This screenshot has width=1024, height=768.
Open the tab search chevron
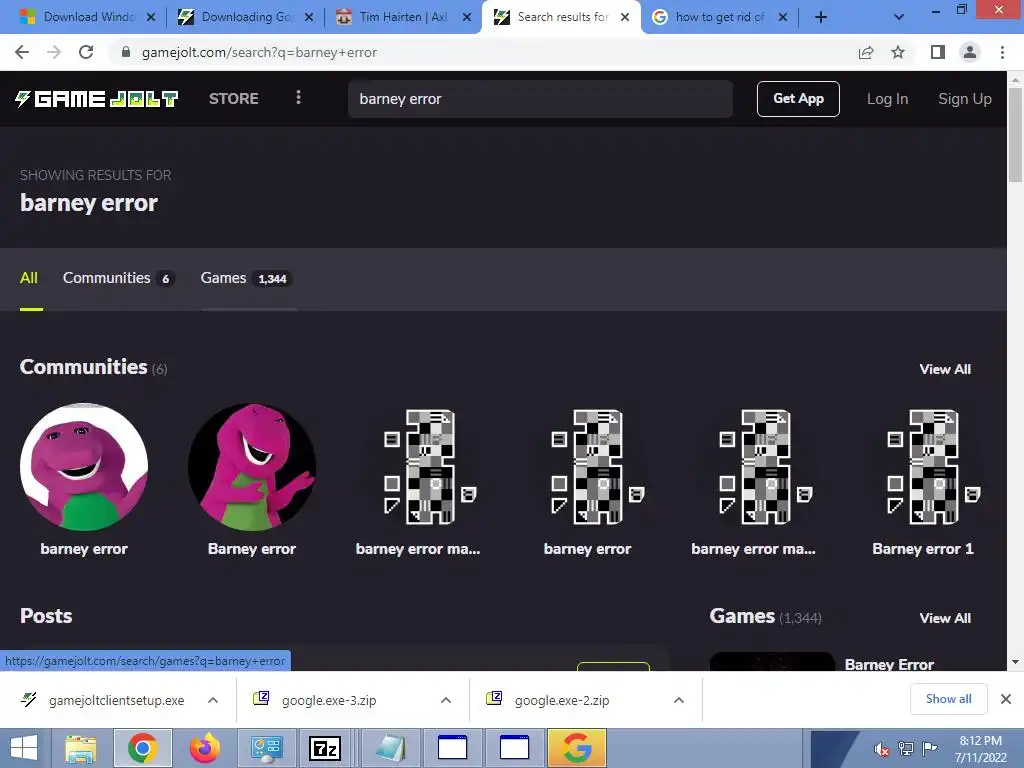[x=899, y=17]
